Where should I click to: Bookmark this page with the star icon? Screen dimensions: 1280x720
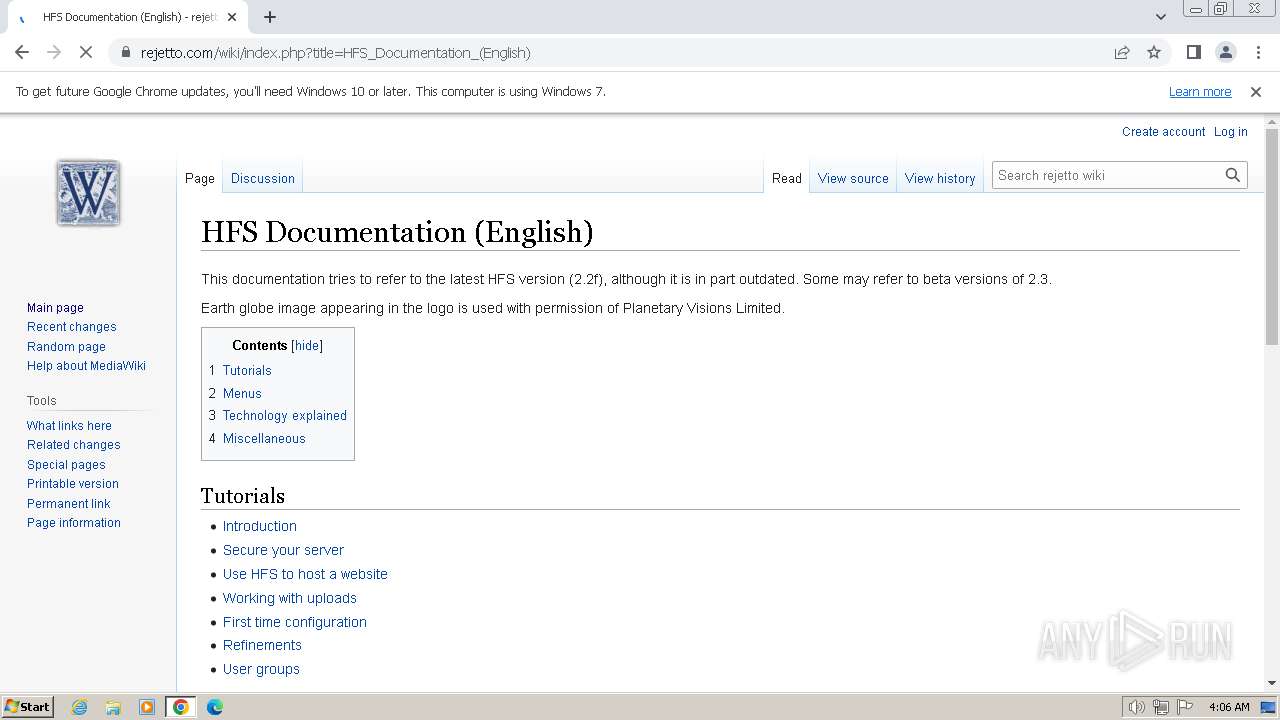[x=1154, y=52]
